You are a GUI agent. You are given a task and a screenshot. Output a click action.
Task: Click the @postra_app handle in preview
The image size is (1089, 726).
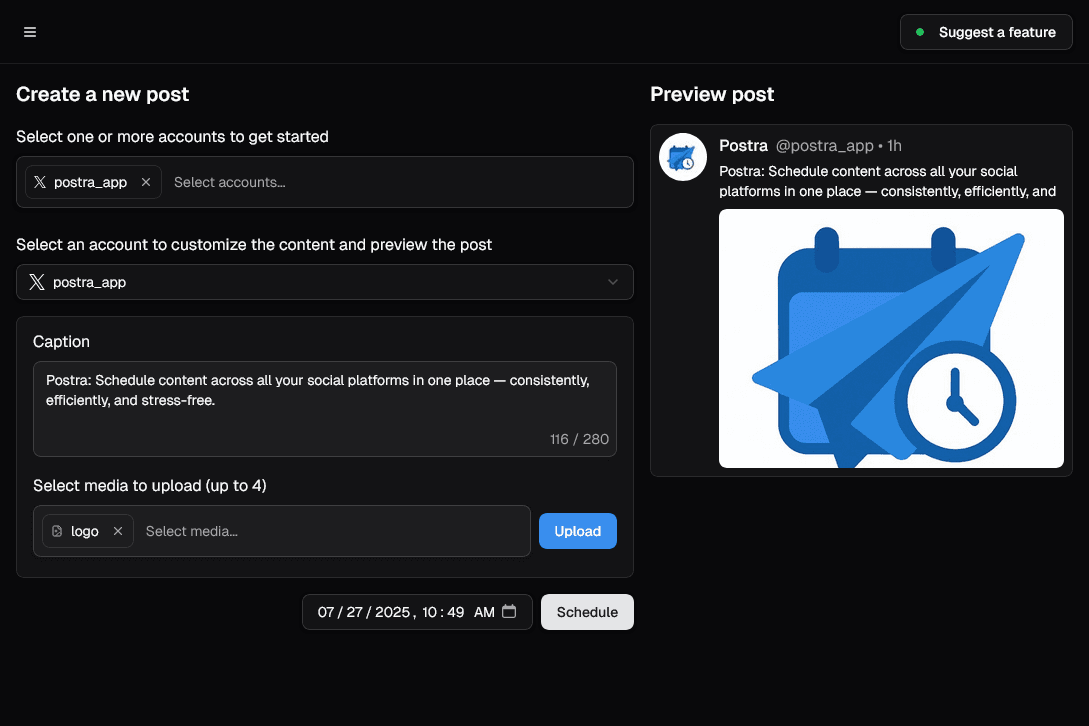(x=824, y=145)
